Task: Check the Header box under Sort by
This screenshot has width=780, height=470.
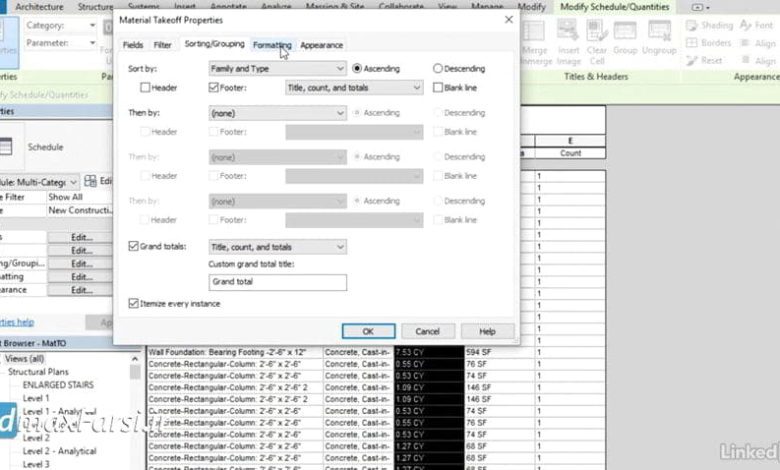Action: coord(145,88)
